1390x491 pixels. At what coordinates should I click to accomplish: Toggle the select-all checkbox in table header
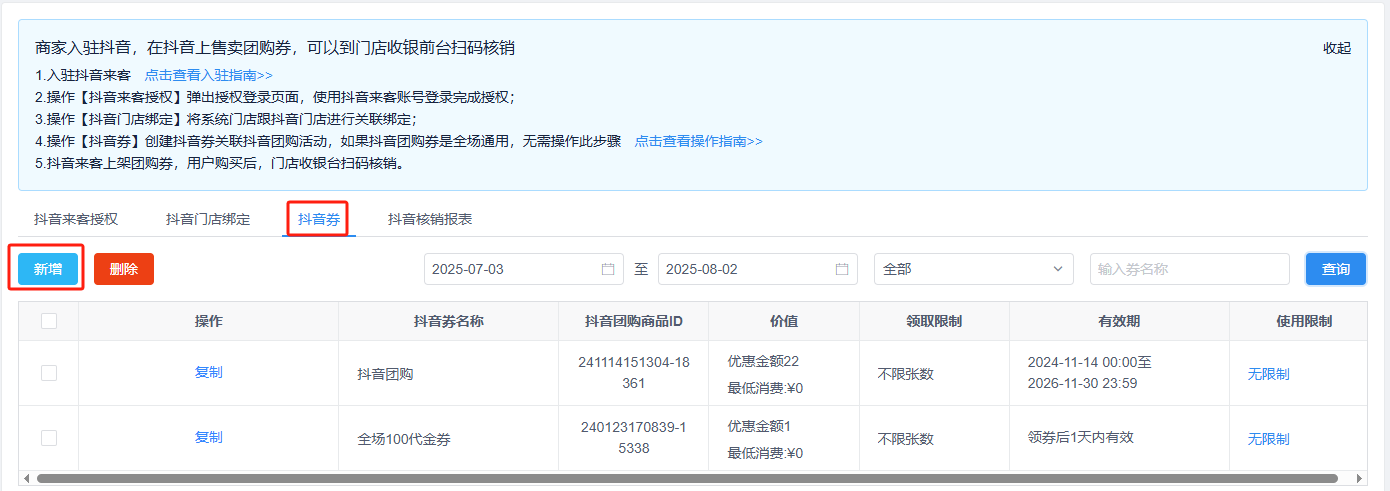click(x=48, y=321)
